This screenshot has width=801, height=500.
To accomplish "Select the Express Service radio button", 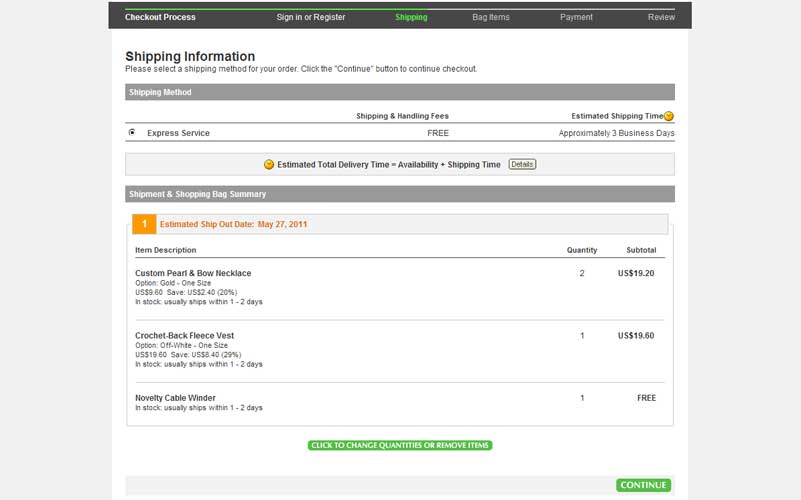I will [132, 132].
